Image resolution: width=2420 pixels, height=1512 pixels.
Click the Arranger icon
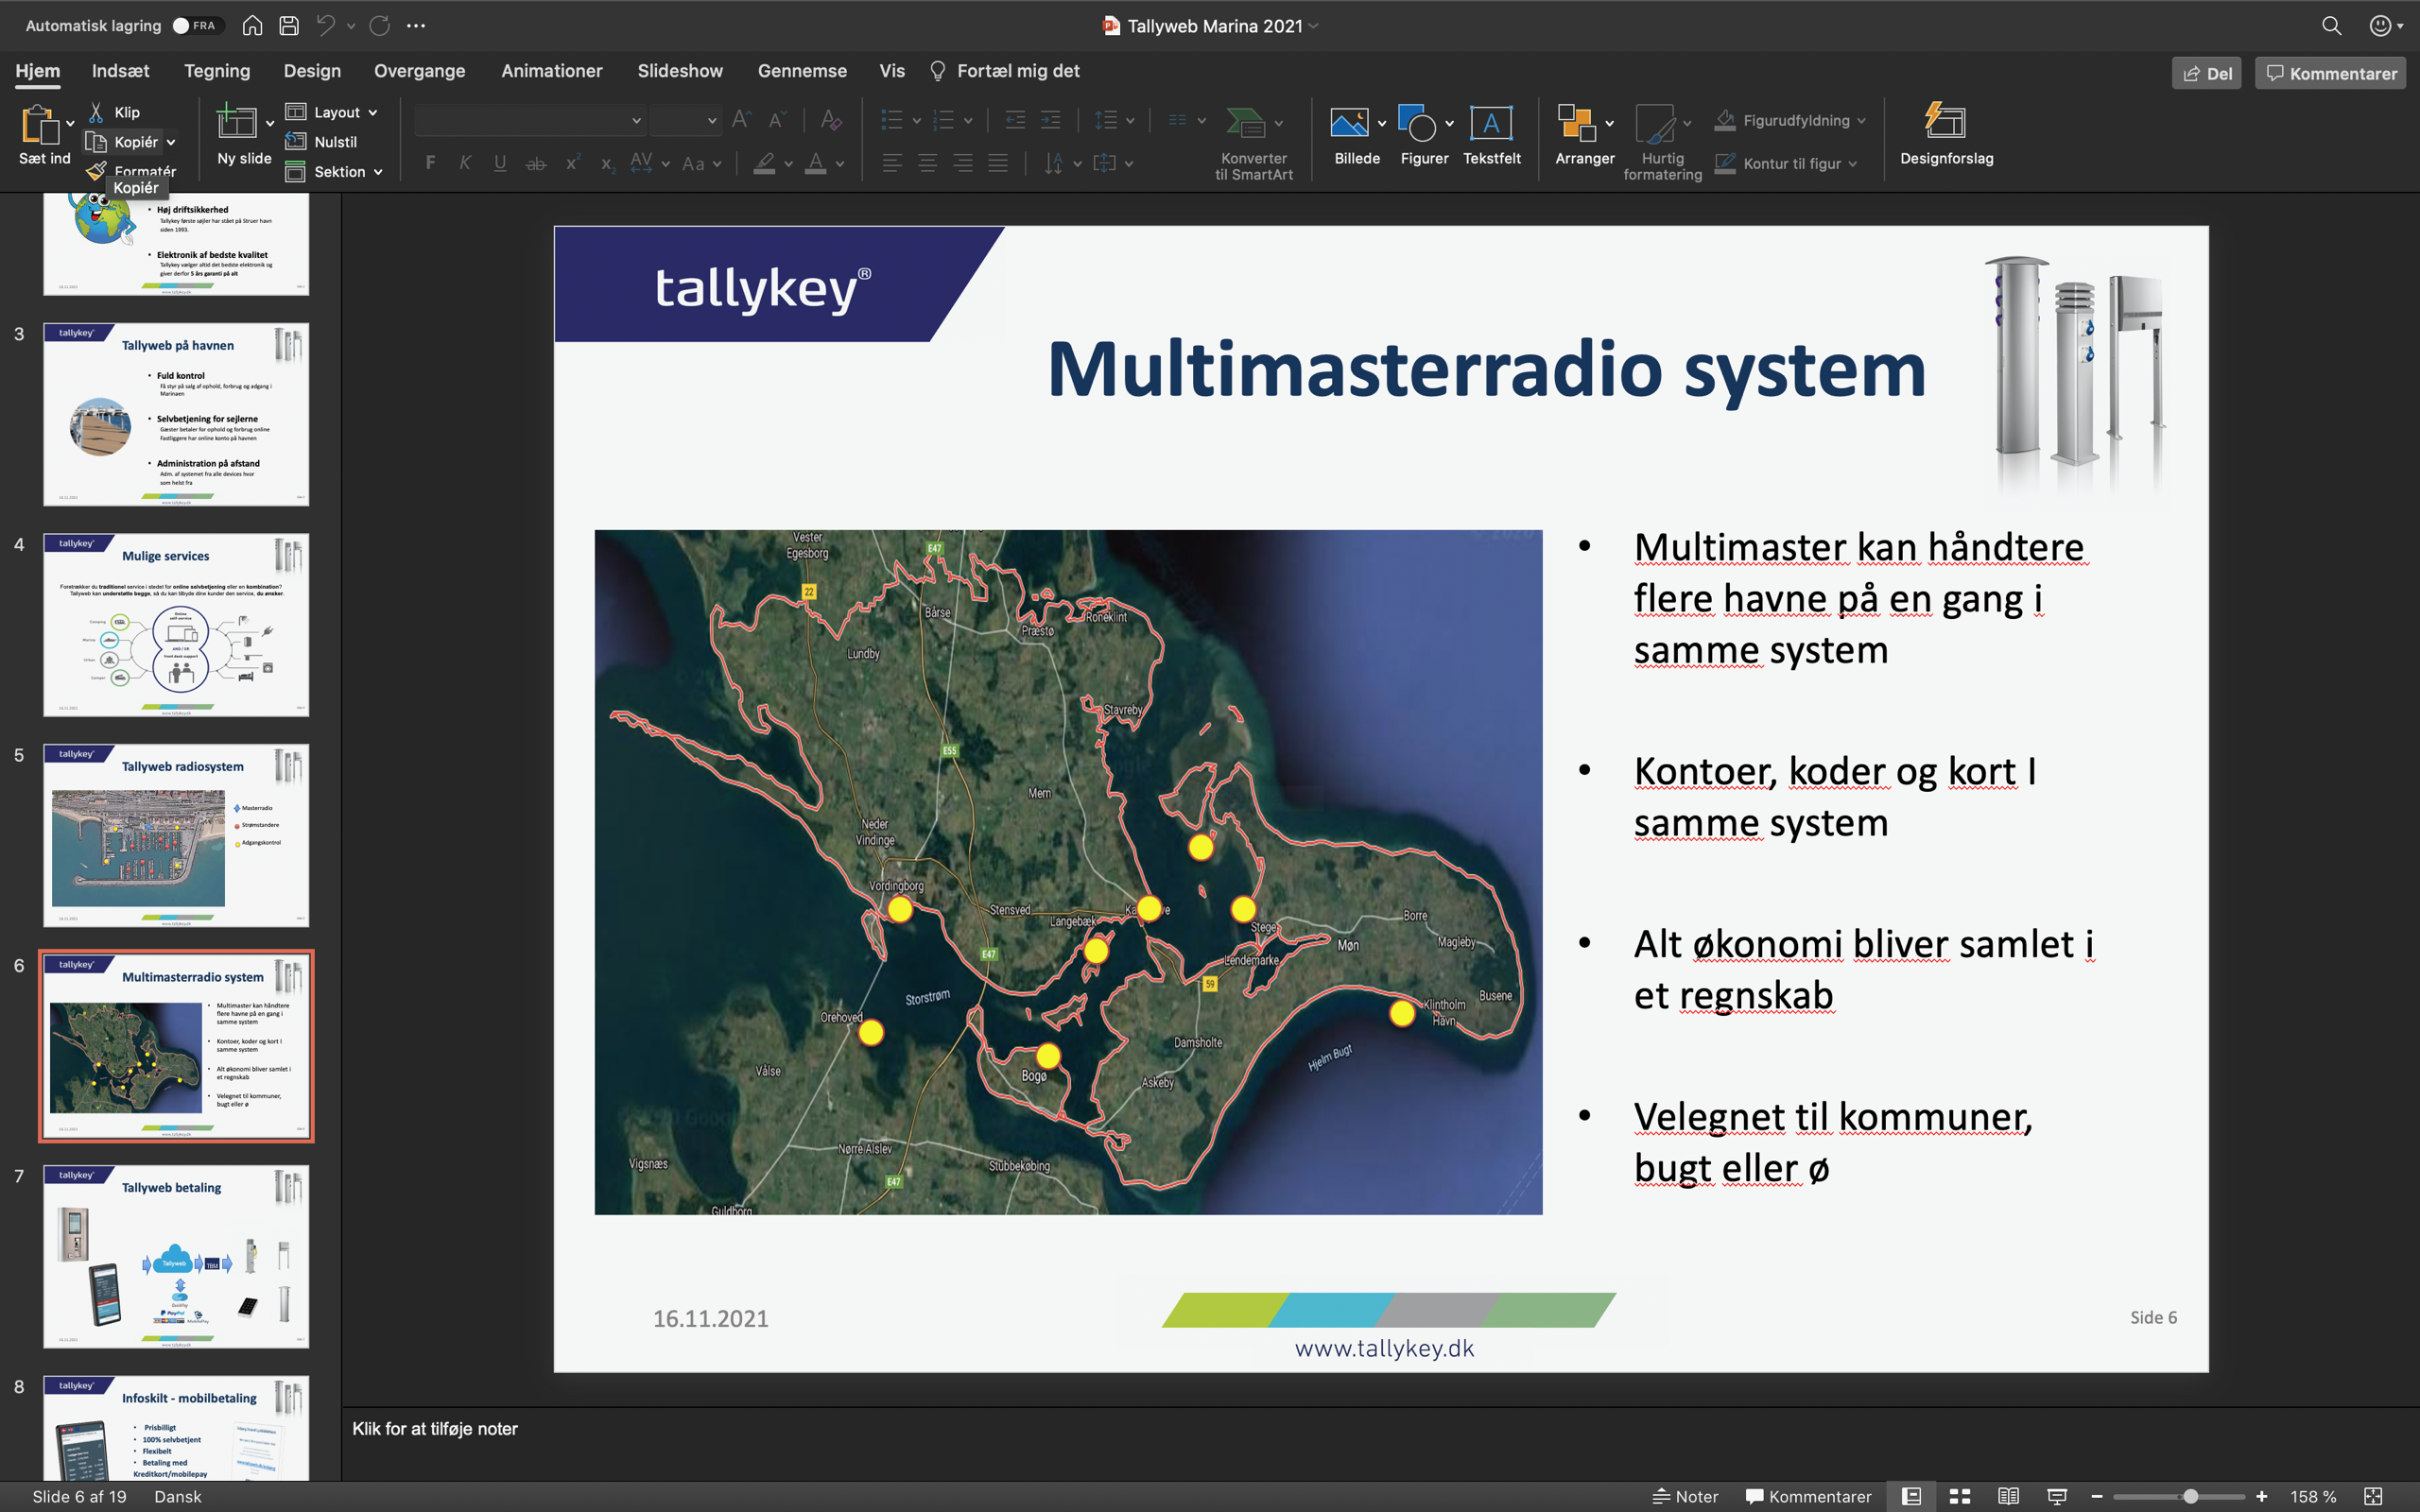click(x=1576, y=123)
